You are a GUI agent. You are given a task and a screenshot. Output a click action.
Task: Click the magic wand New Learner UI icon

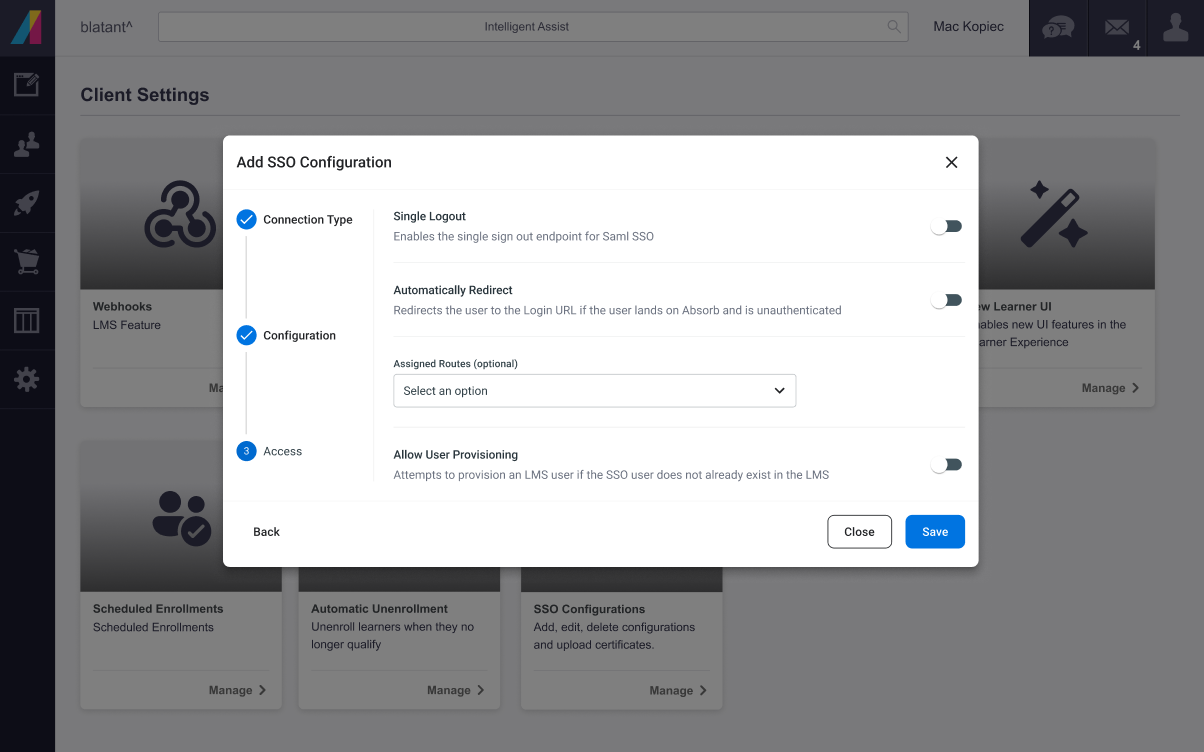1054,214
